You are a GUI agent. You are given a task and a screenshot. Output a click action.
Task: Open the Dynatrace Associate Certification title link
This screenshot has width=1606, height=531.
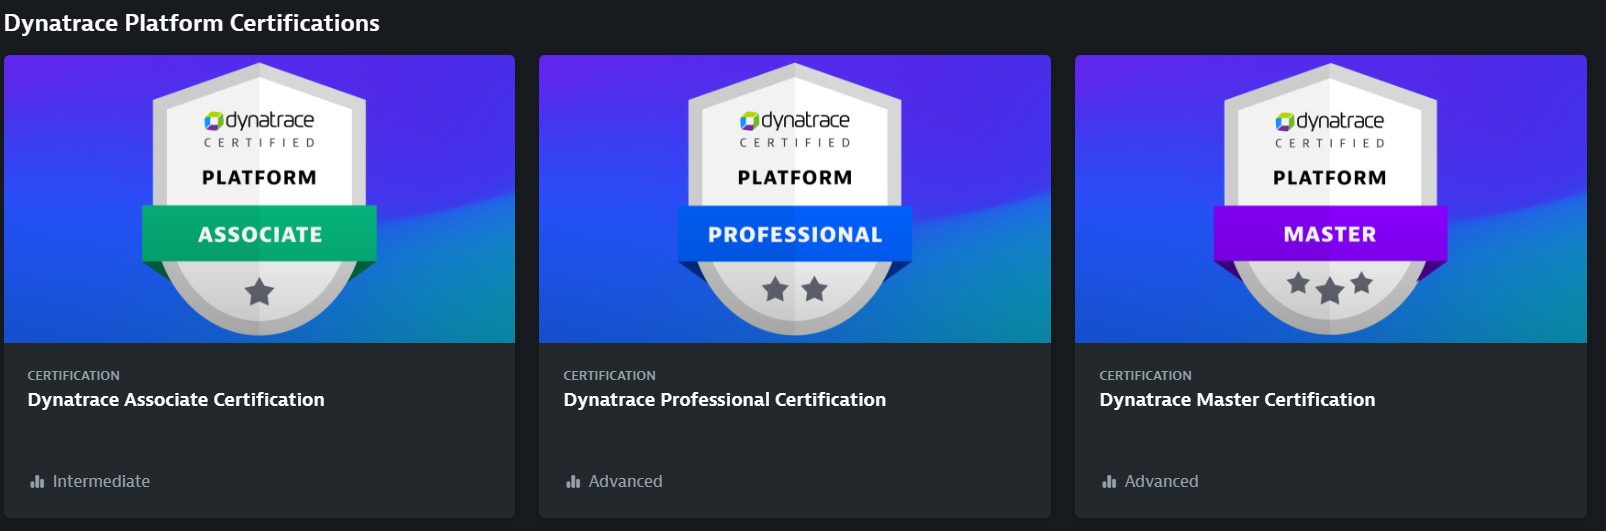click(176, 400)
